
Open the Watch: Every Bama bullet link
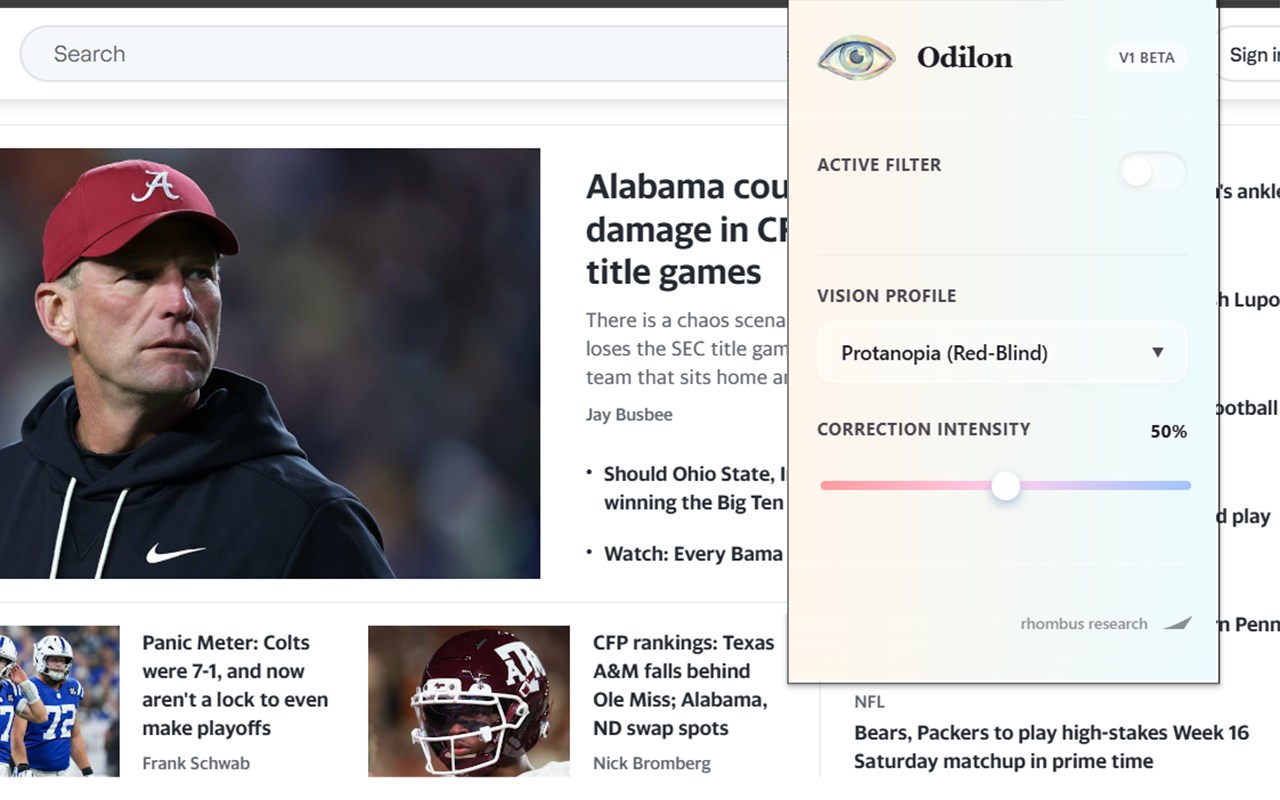(693, 553)
